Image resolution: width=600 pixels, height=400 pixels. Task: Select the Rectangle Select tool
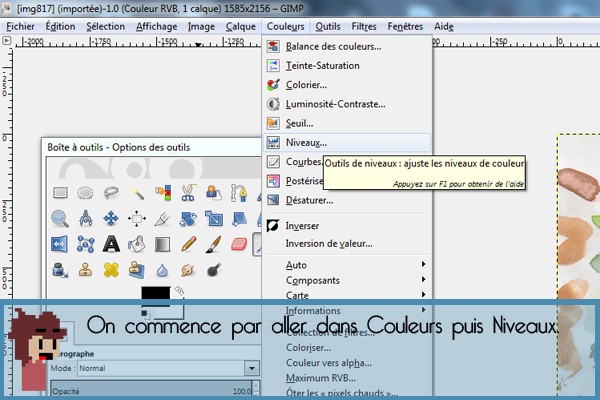60,193
